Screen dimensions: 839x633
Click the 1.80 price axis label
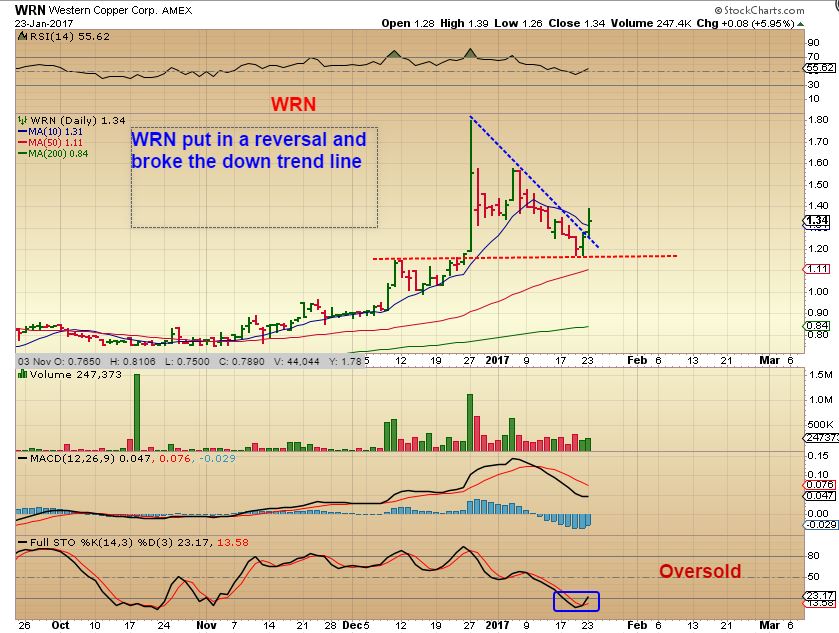click(x=818, y=120)
